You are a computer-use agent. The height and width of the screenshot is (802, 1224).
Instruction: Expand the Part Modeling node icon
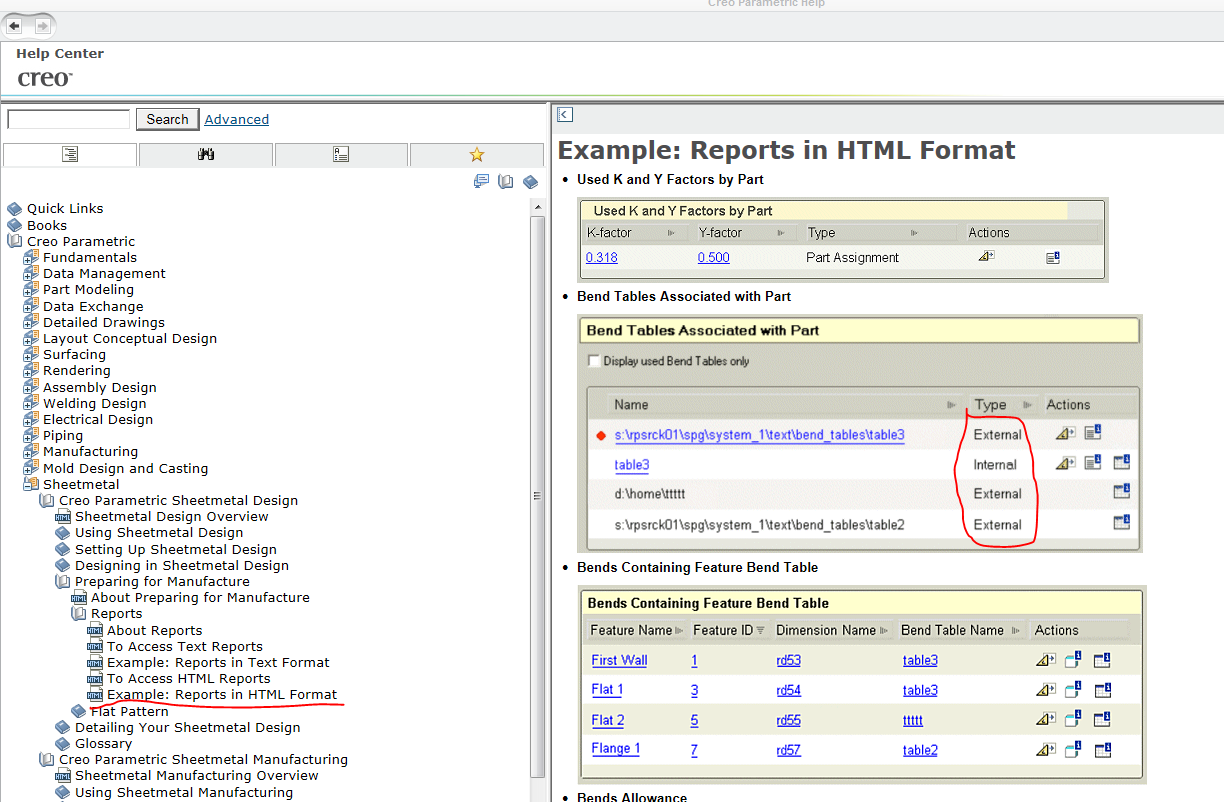(31, 289)
